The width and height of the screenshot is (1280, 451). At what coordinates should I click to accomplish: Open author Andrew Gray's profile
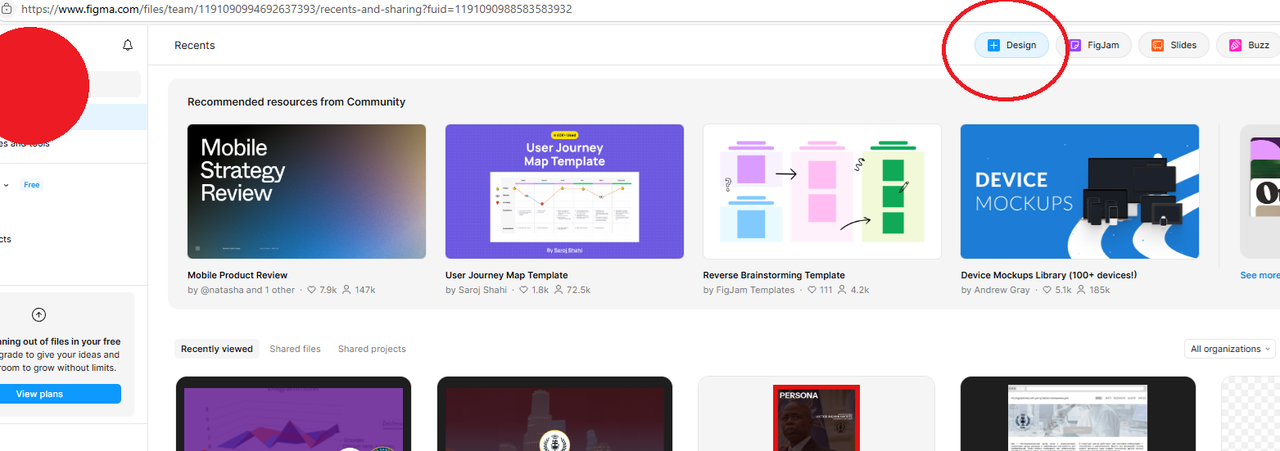point(1002,290)
